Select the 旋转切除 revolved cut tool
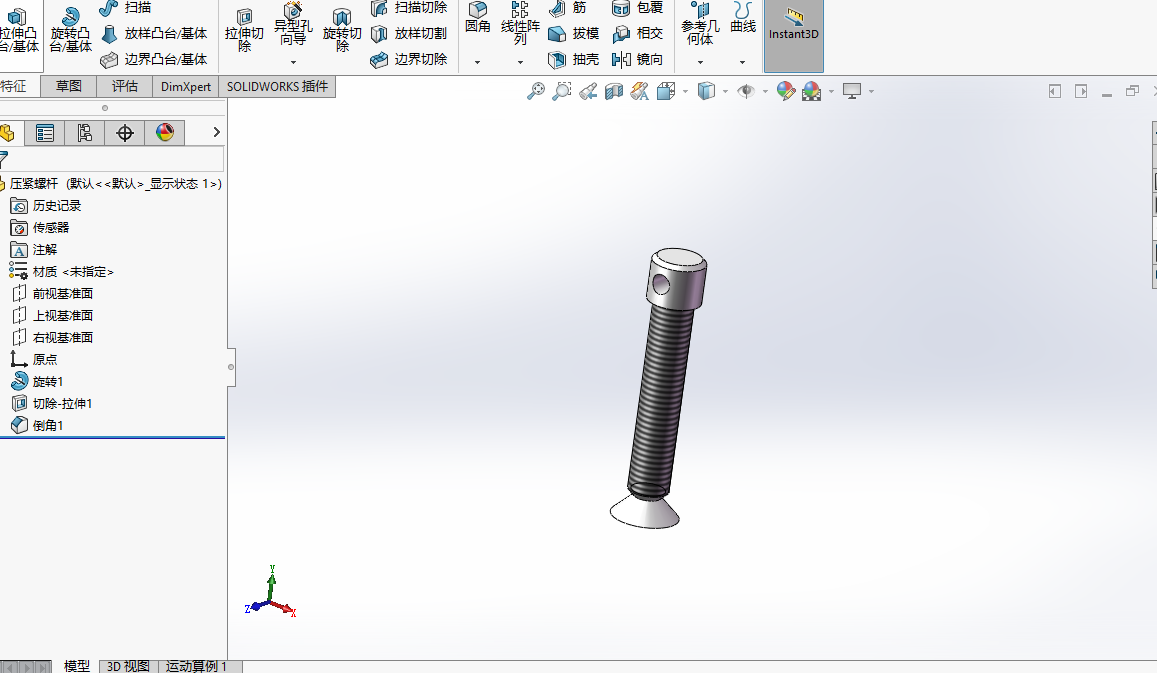This screenshot has height=673, width=1157. pyautogui.click(x=342, y=30)
